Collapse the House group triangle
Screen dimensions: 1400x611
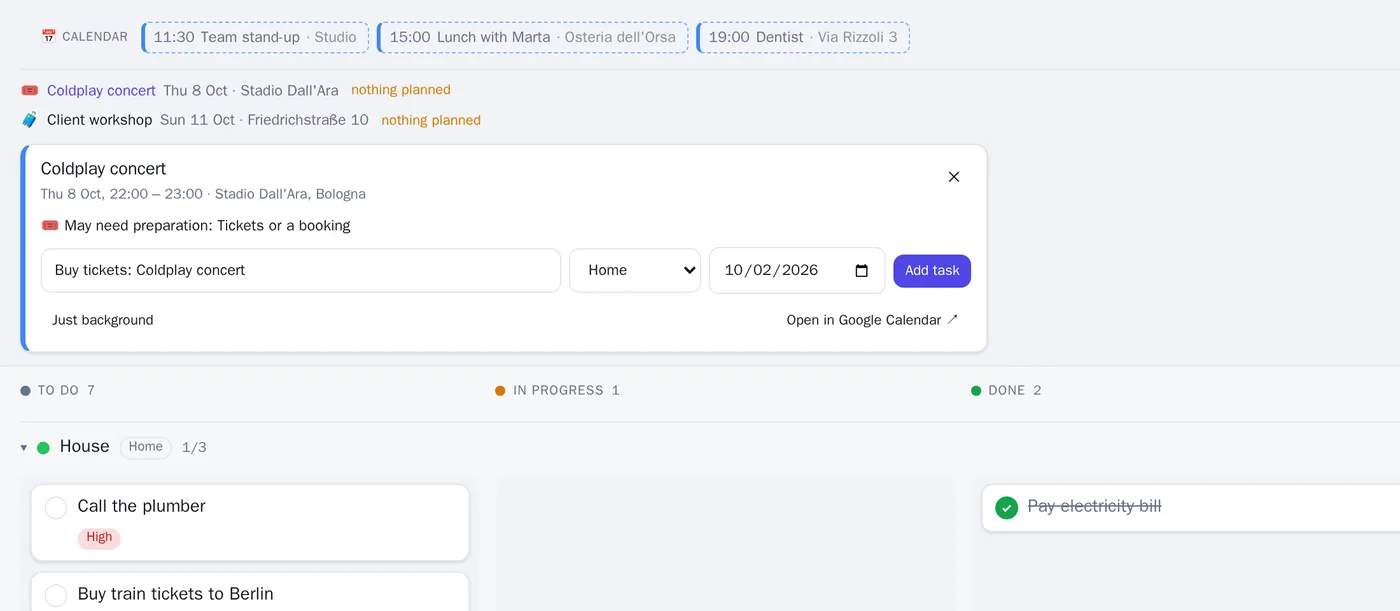point(24,448)
